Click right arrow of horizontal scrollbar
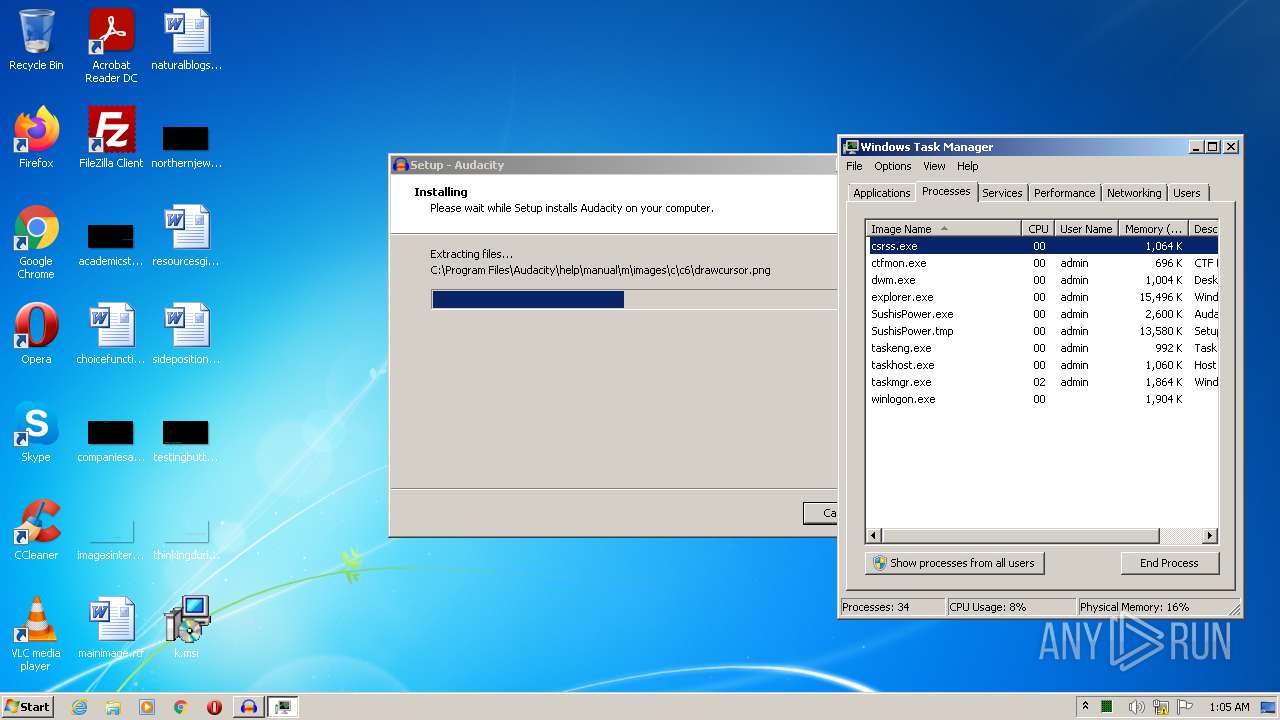This screenshot has height=720, width=1280. pyautogui.click(x=1209, y=536)
